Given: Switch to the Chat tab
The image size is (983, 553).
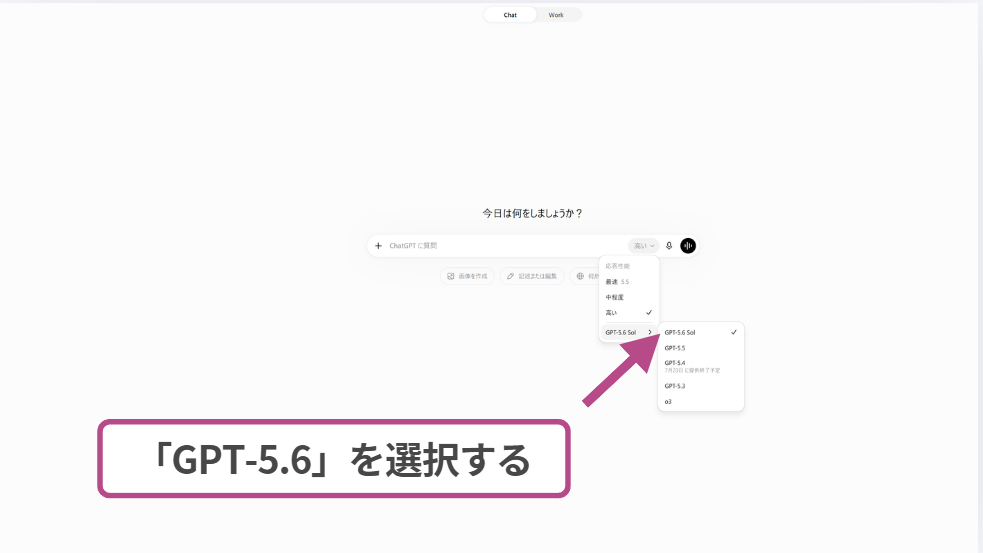Looking at the screenshot, I should 510,15.
